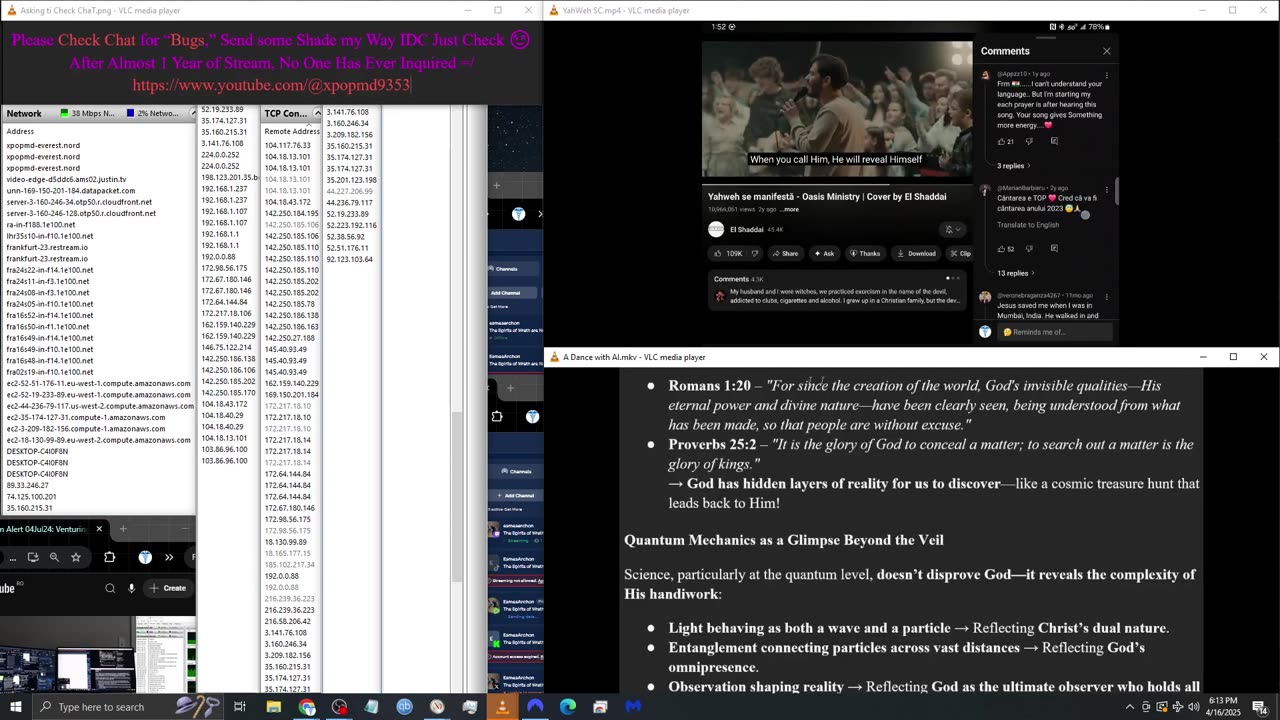Screen dimensions: 1280x720
Task: Expand video description with ...more
Action: click(x=790, y=209)
